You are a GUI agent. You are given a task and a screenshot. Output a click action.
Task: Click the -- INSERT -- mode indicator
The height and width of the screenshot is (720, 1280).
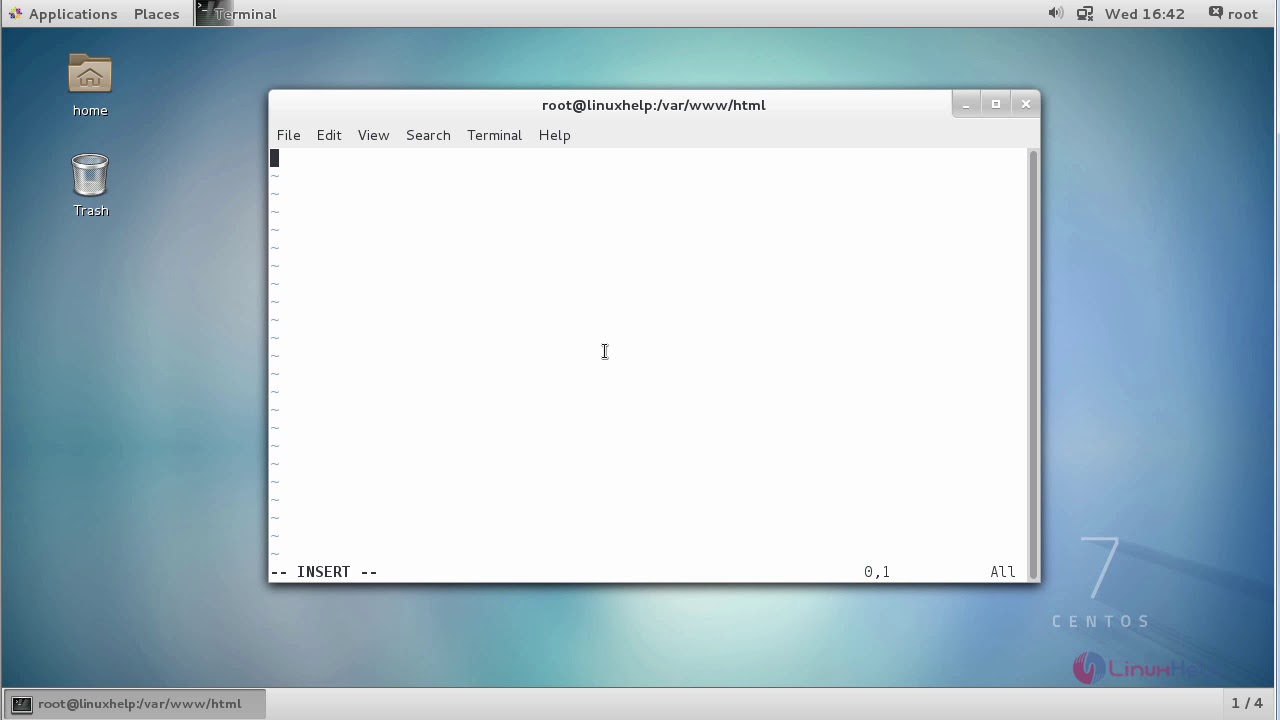click(324, 572)
